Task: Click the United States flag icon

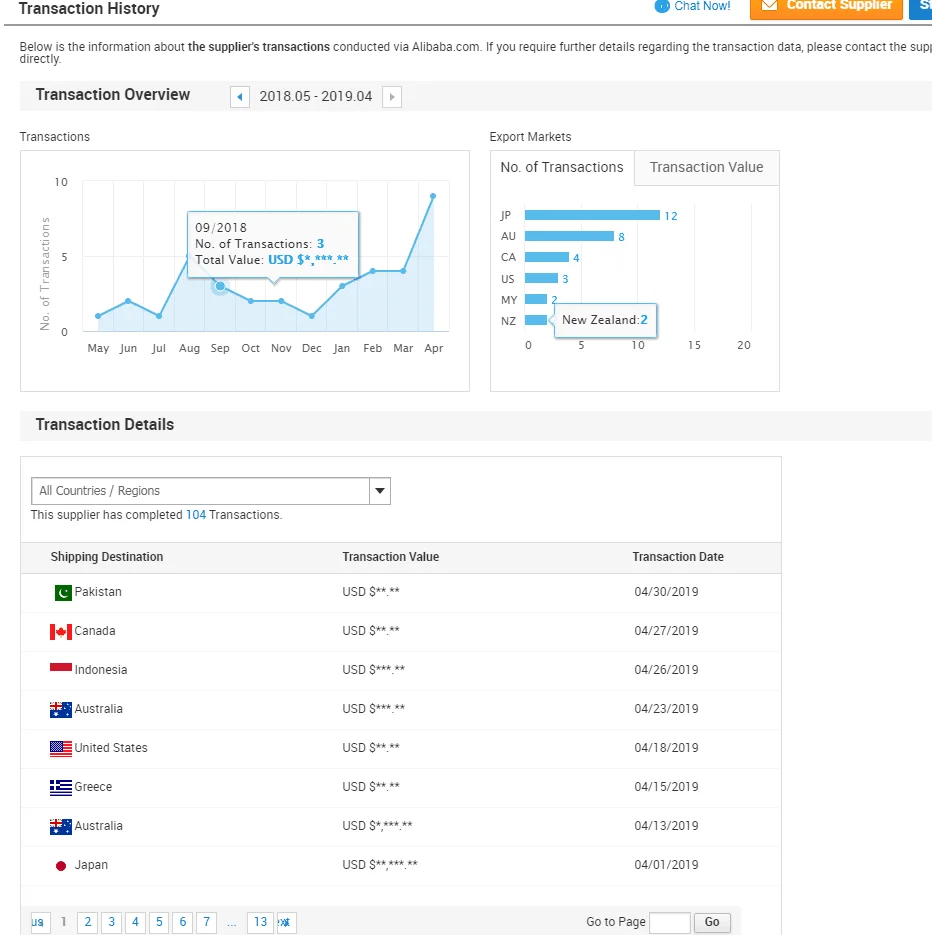Action: coord(61,749)
